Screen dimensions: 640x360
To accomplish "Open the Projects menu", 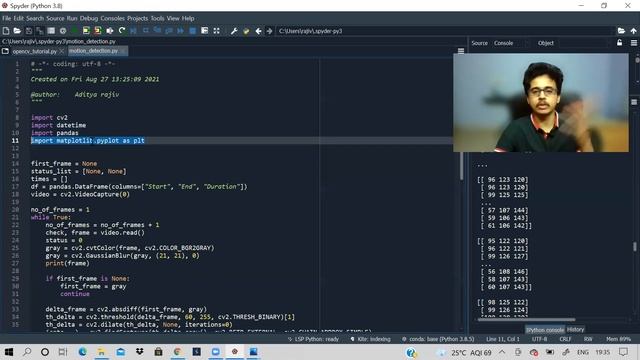I will pyautogui.click(x=138, y=18).
